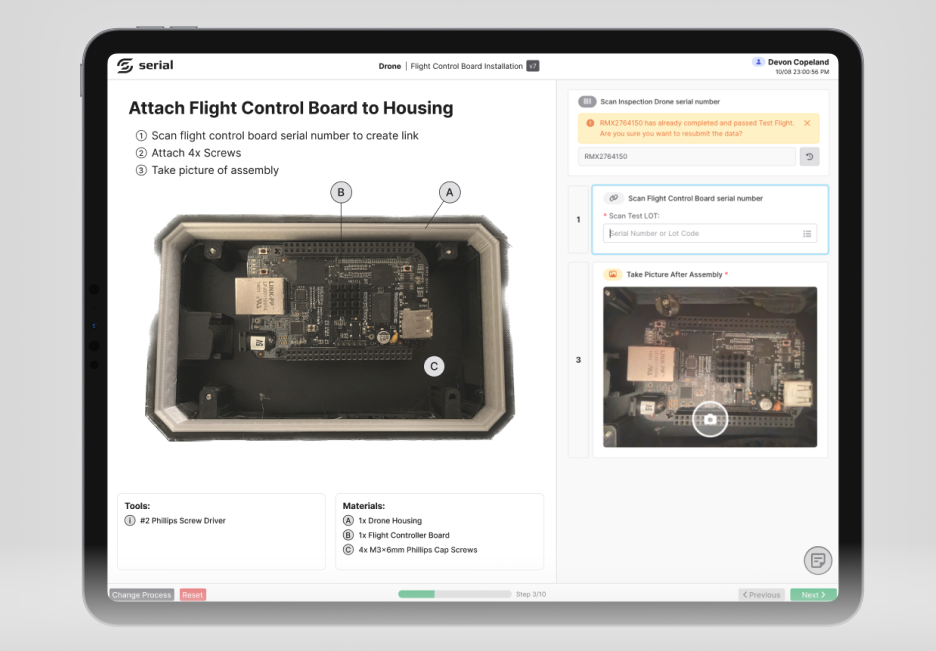Reset the RMX2764150 serial entry
The width and height of the screenshot is (936, 651).
click(x=809, y=156)
